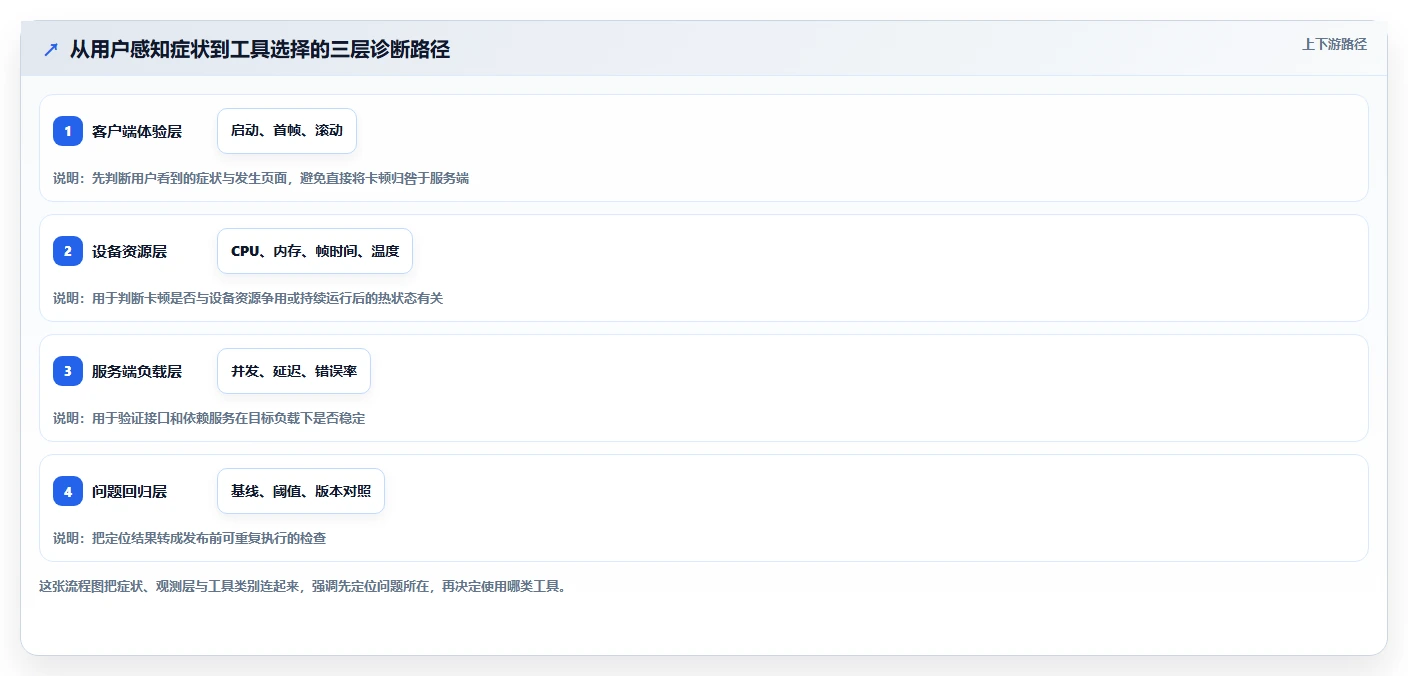Click the footer caption starting 这张流程图
Screen dimensions: 1408x676
point(304,586)
